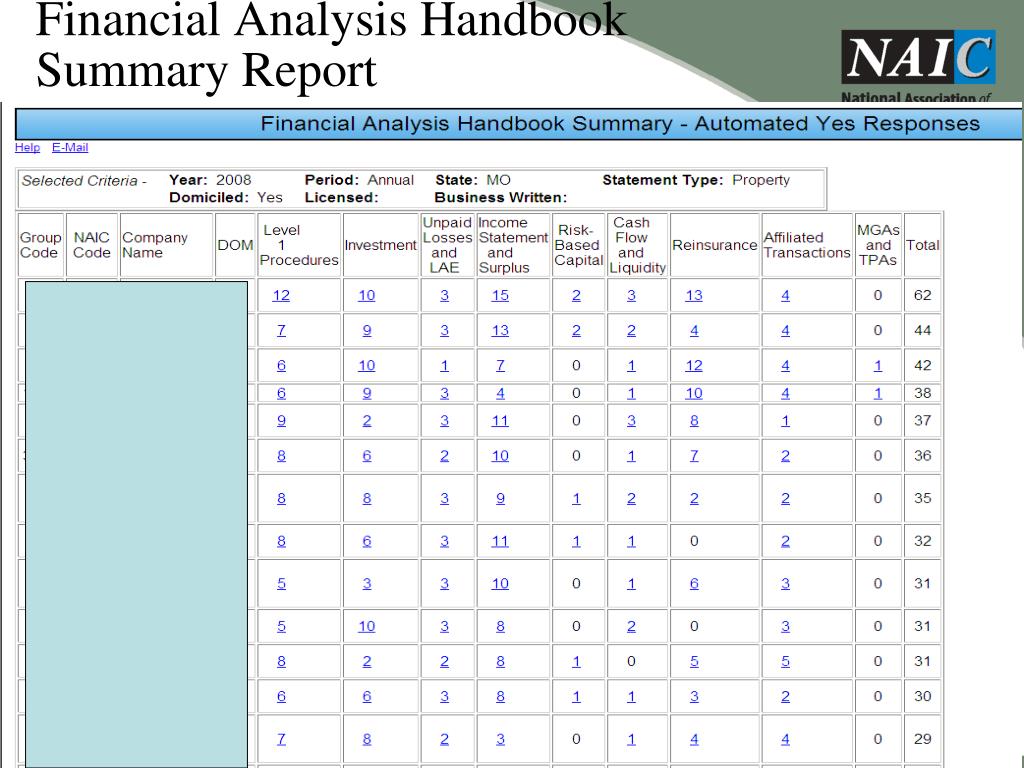The width and height of the screenshot is (1024, 768).
Task: Click the Risk-Based Capital column header
Action: click(578, 245)
